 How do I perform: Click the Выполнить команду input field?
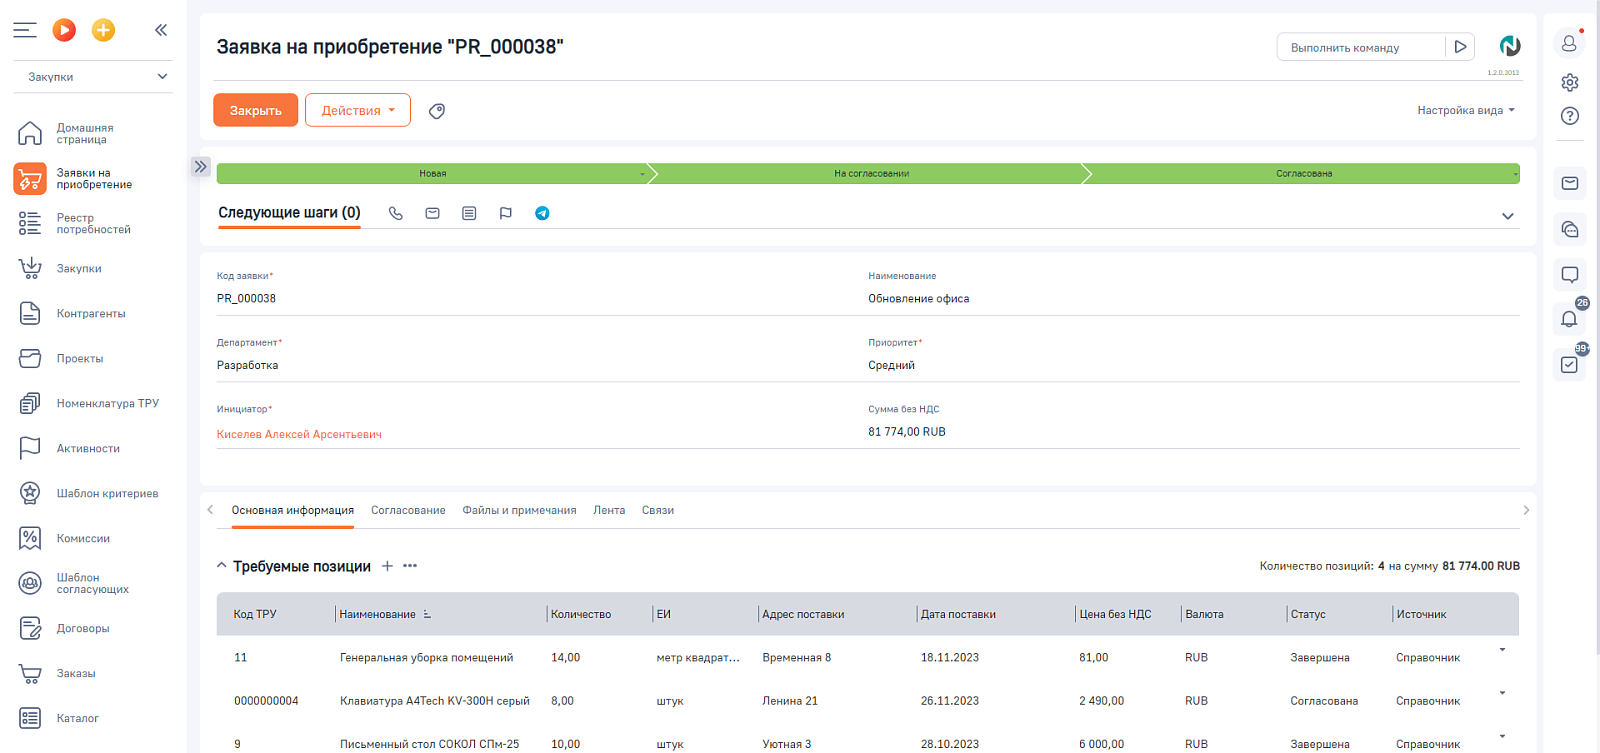pyautogui.click(x=1361, y=47)
